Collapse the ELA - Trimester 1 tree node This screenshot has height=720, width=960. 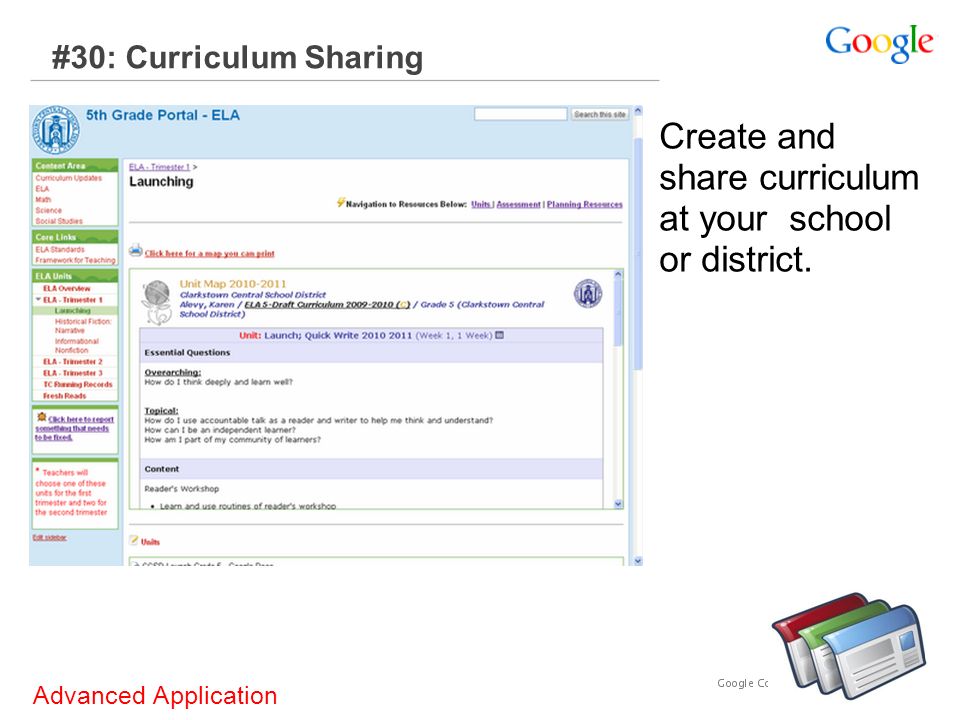pyautogui.click(x=39, y=299)
